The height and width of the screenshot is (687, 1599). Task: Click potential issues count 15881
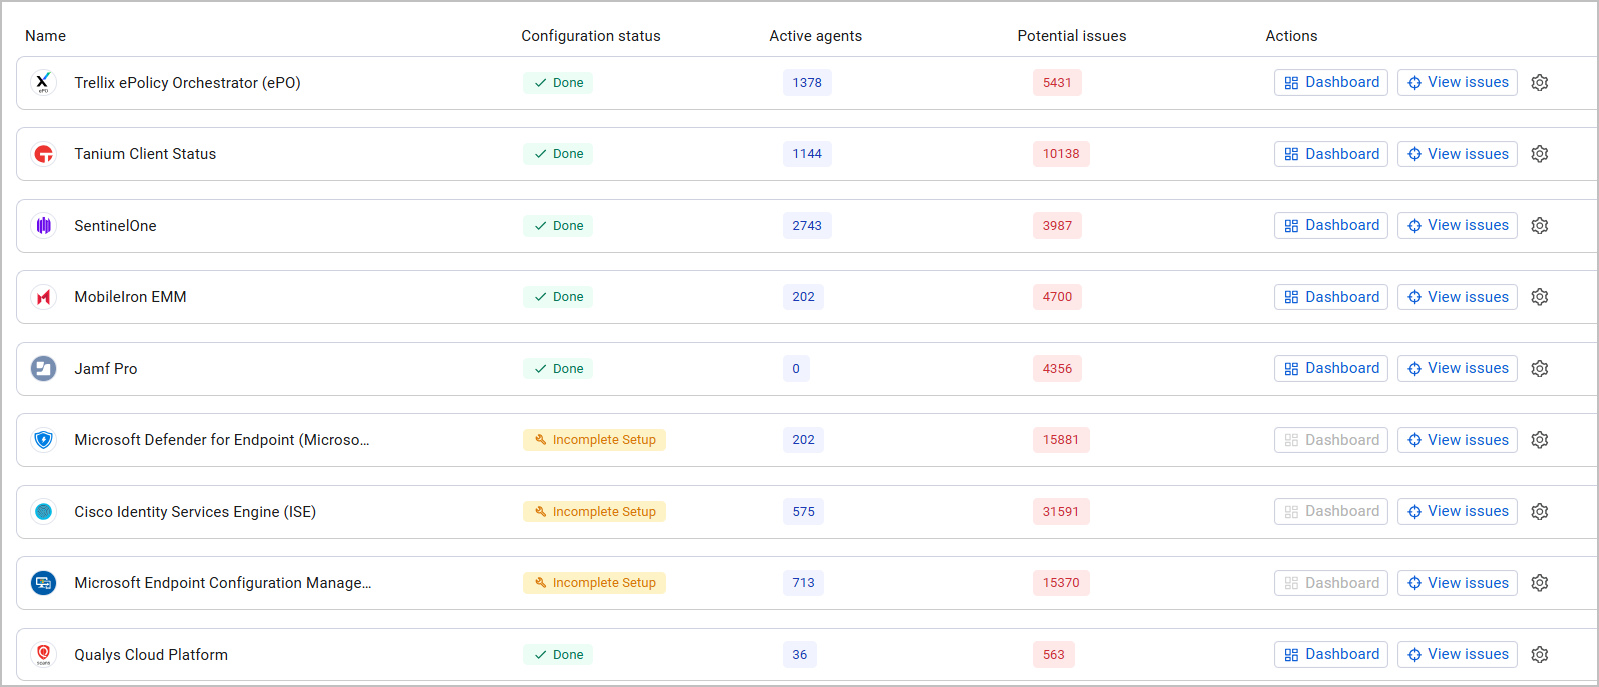1061,440
